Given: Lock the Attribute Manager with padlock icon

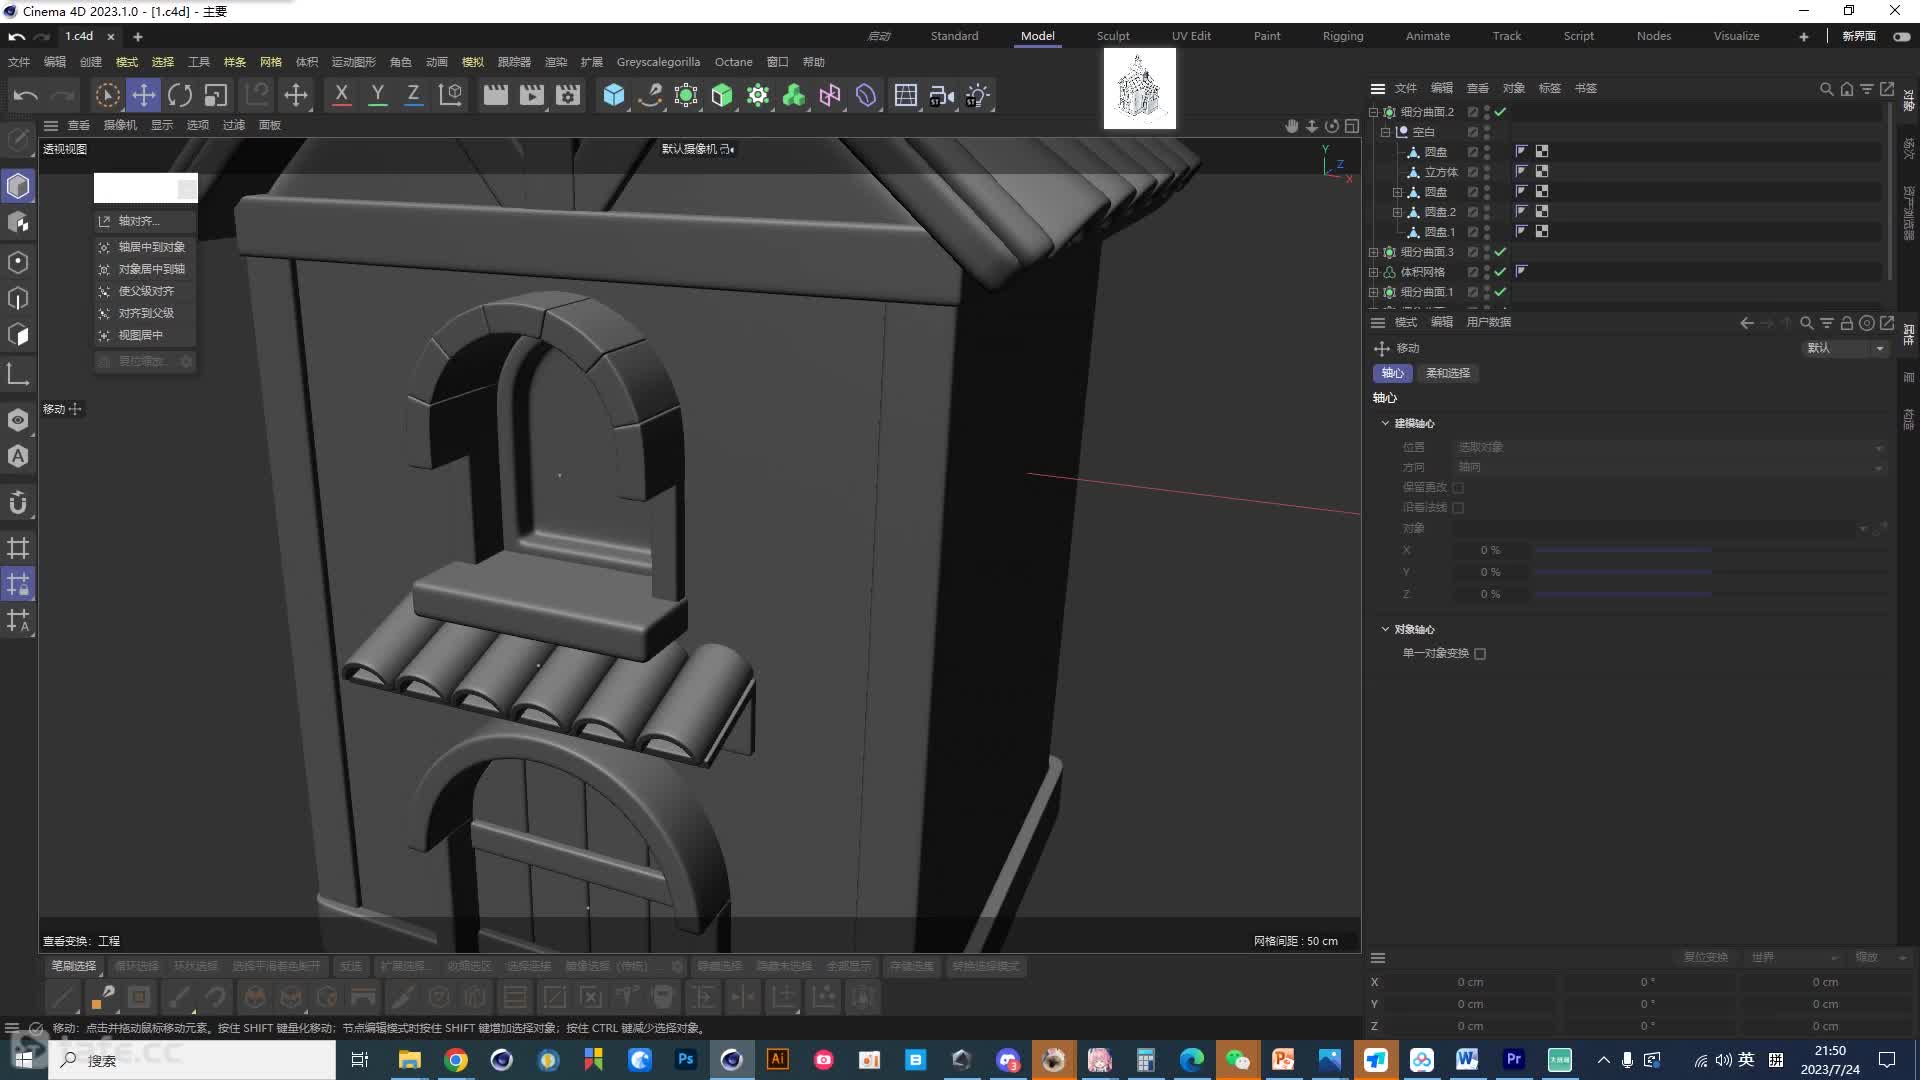Looking at the screenshot, I should click(x=1846, y=323).
